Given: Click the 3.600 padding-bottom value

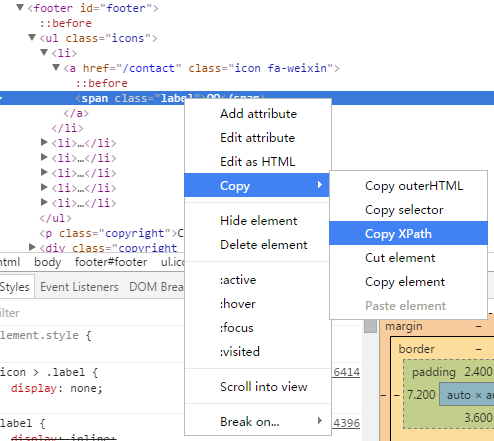Looking at the screenshot, I should pos(479,417).
